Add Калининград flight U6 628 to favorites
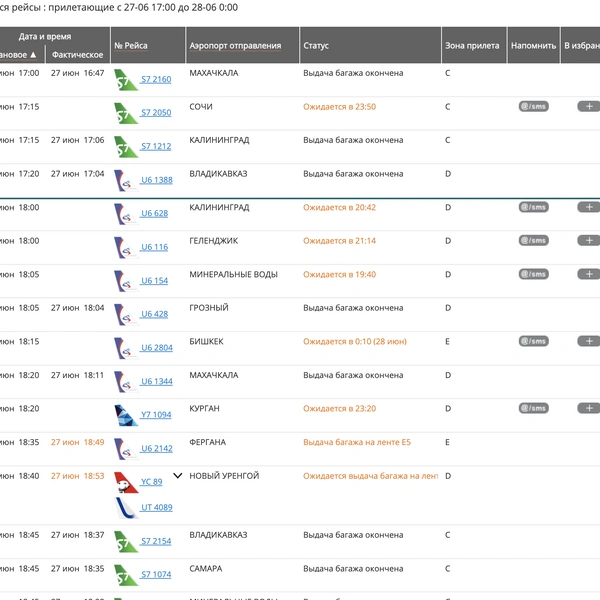 [x=589, y=207]
